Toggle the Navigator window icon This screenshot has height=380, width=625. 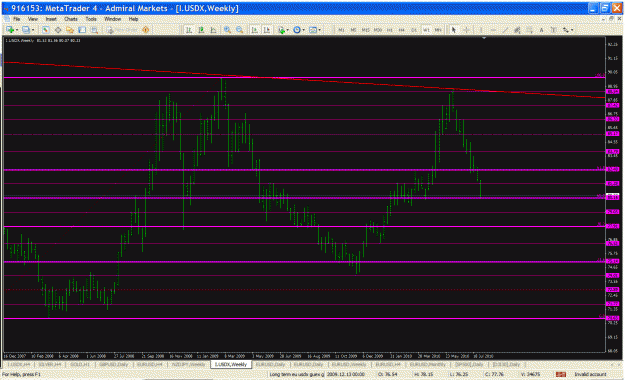[x=70, y=30]
